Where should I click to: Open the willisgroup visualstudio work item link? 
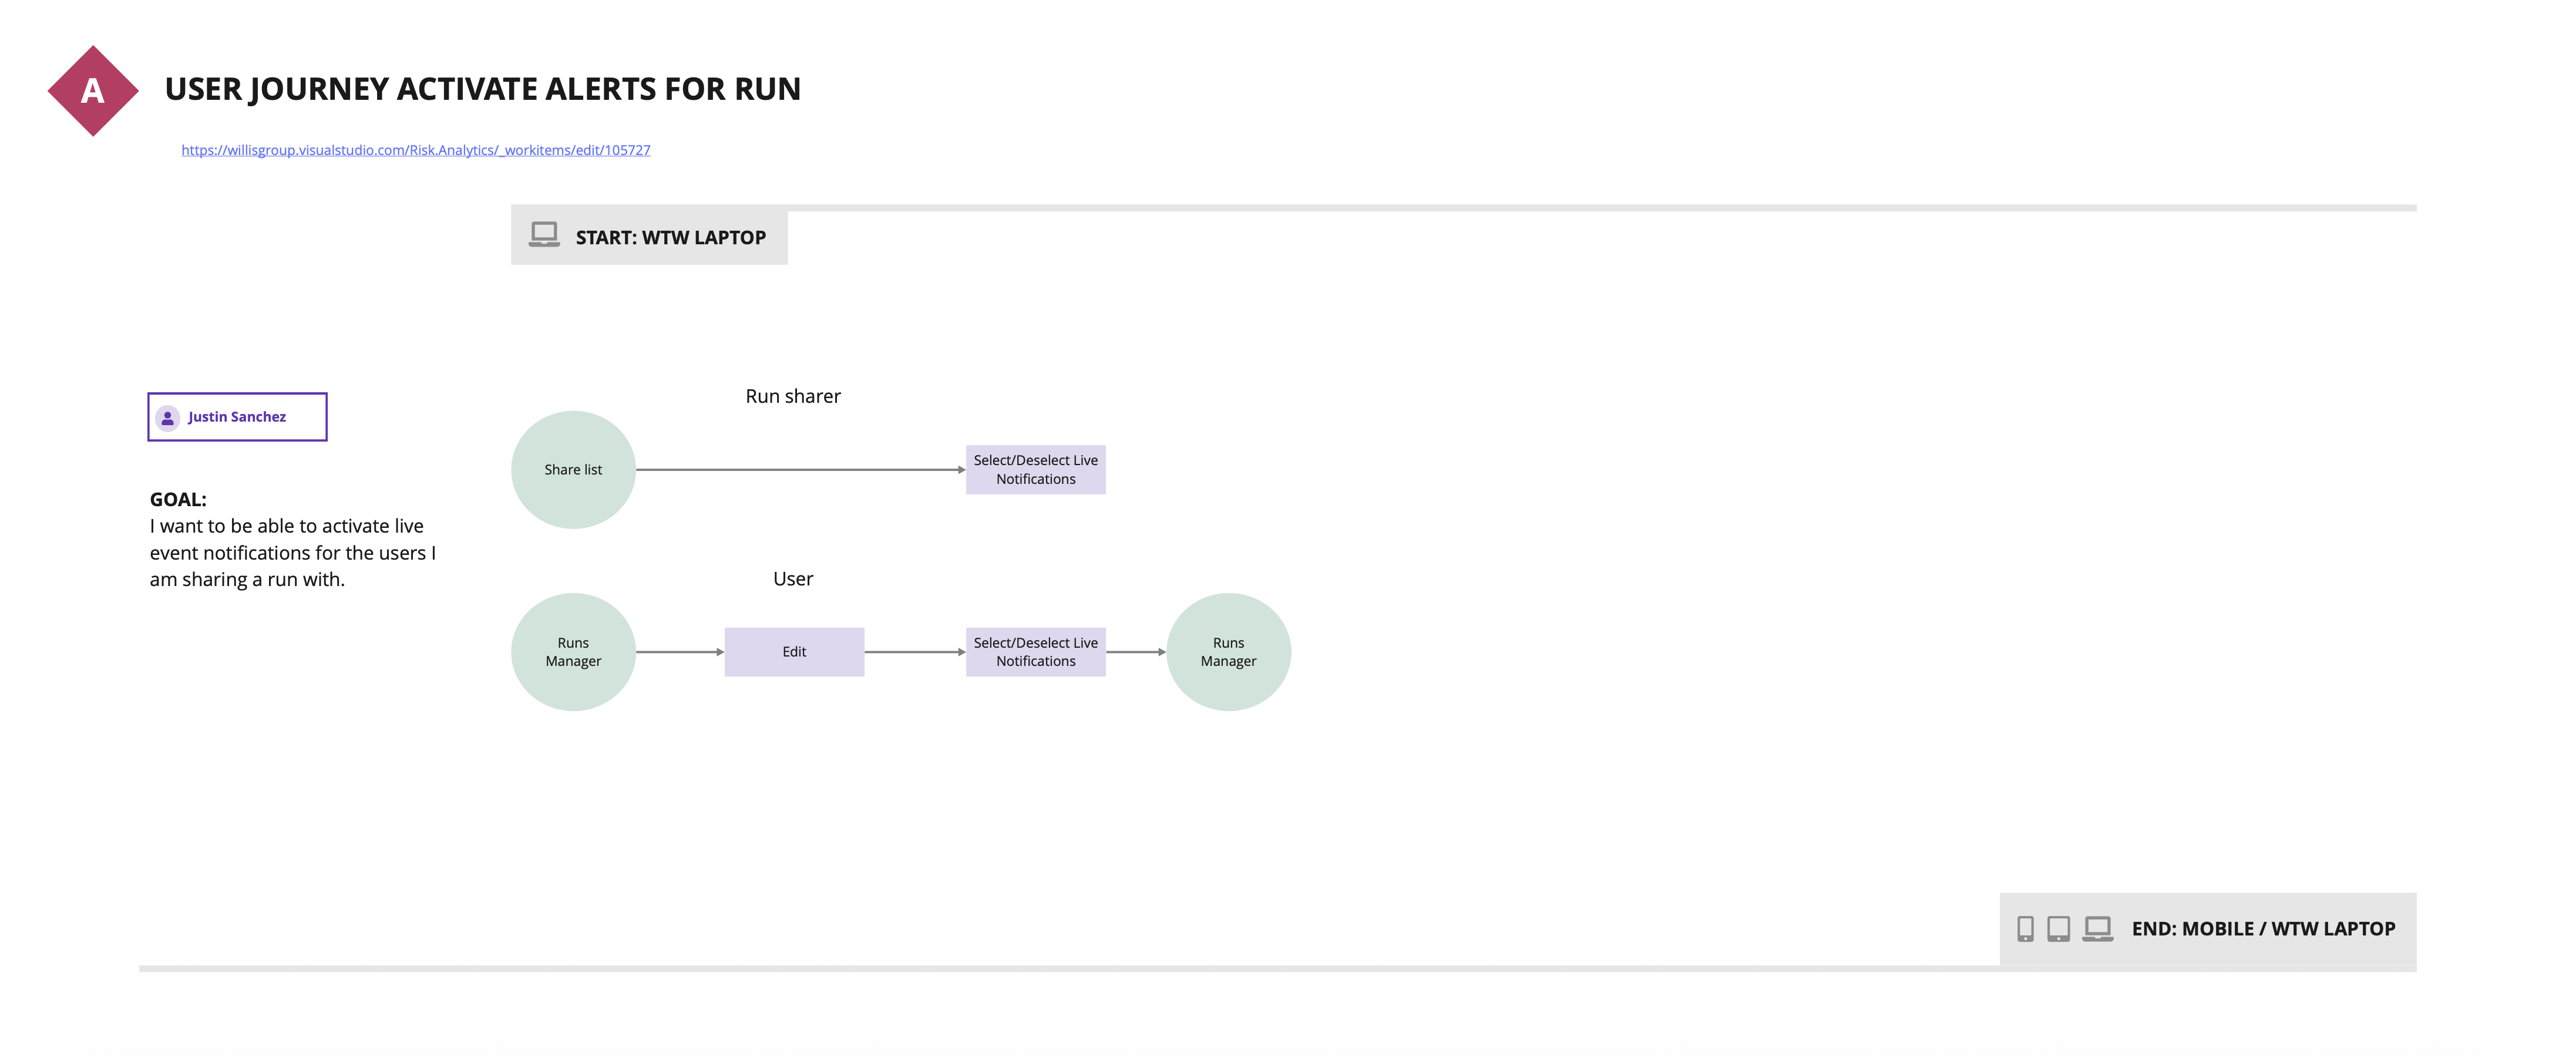(415, 150)
